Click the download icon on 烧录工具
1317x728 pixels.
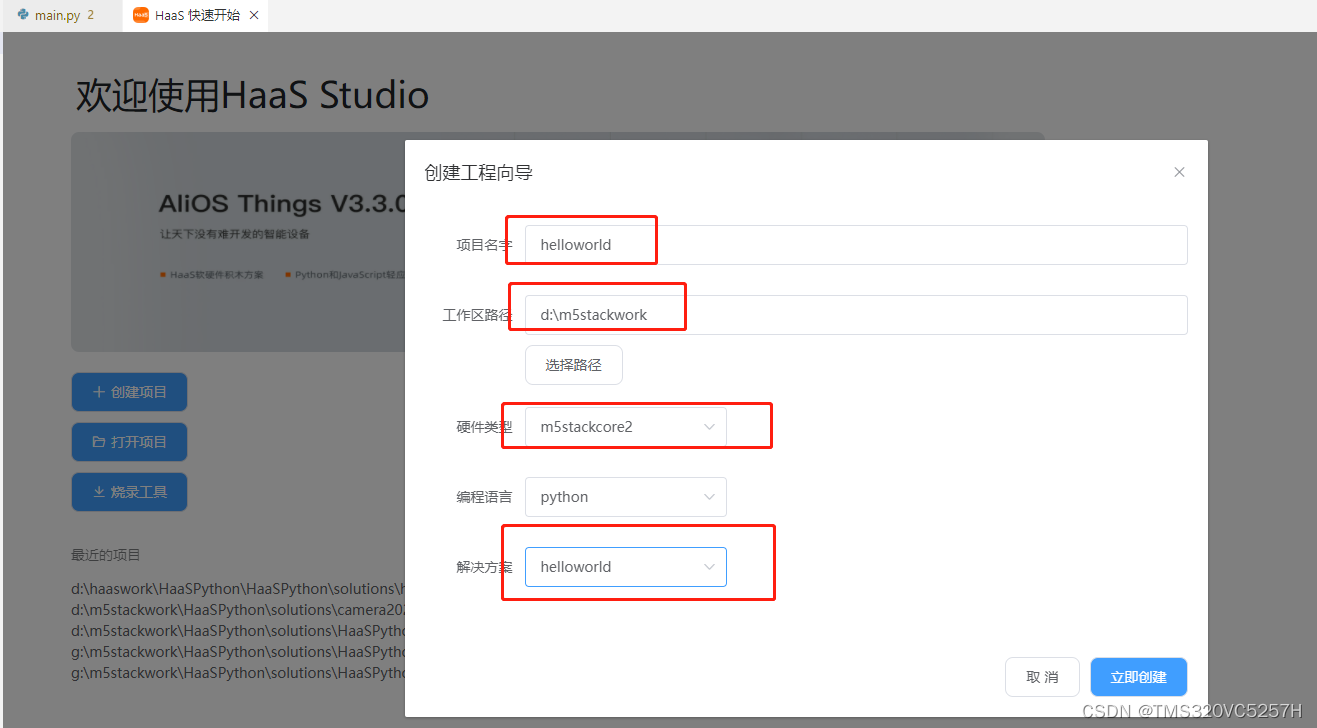(99, 492)
